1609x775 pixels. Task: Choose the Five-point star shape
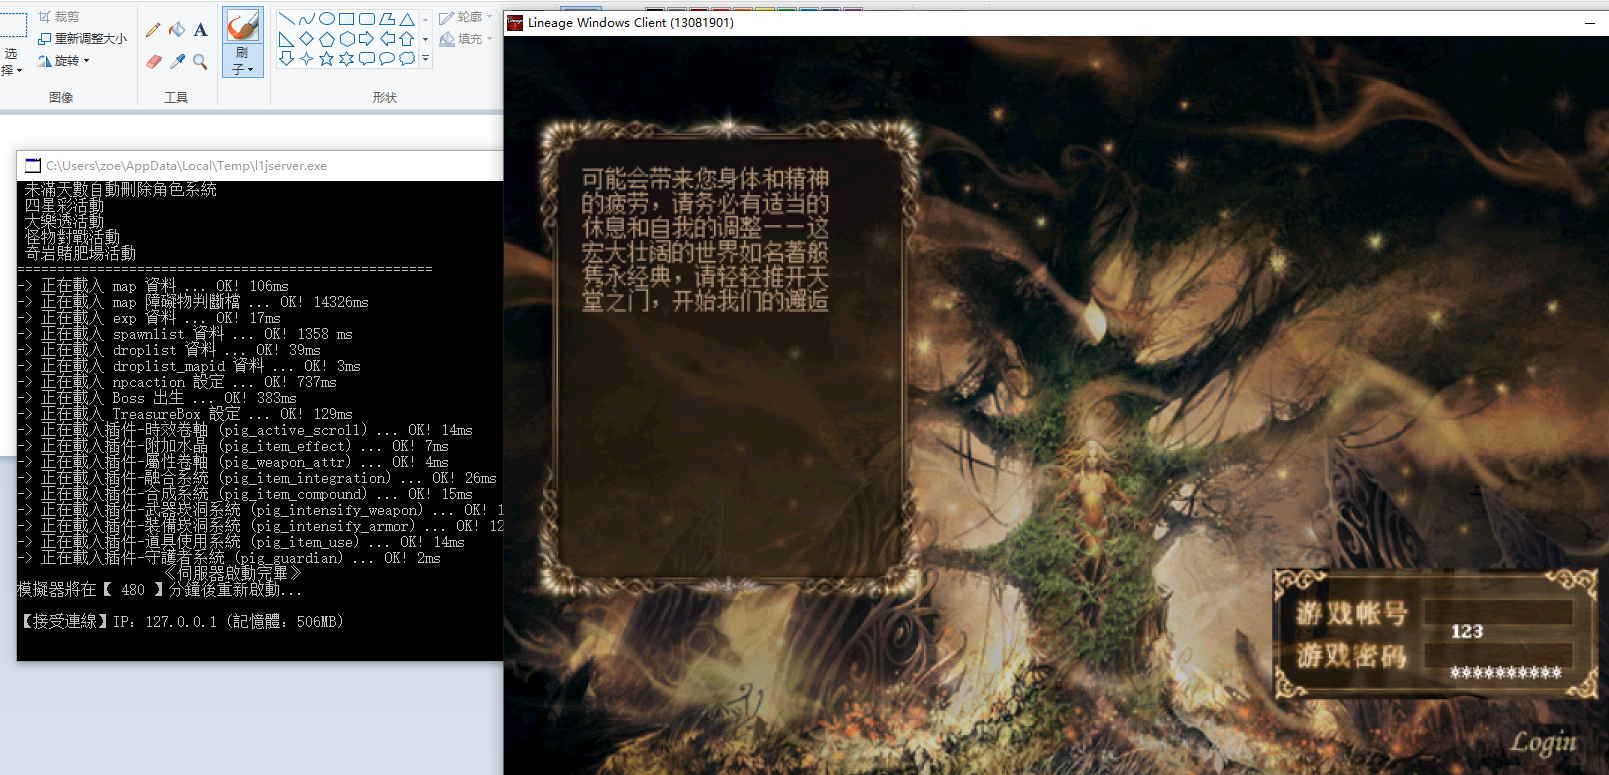coord(327,59)
